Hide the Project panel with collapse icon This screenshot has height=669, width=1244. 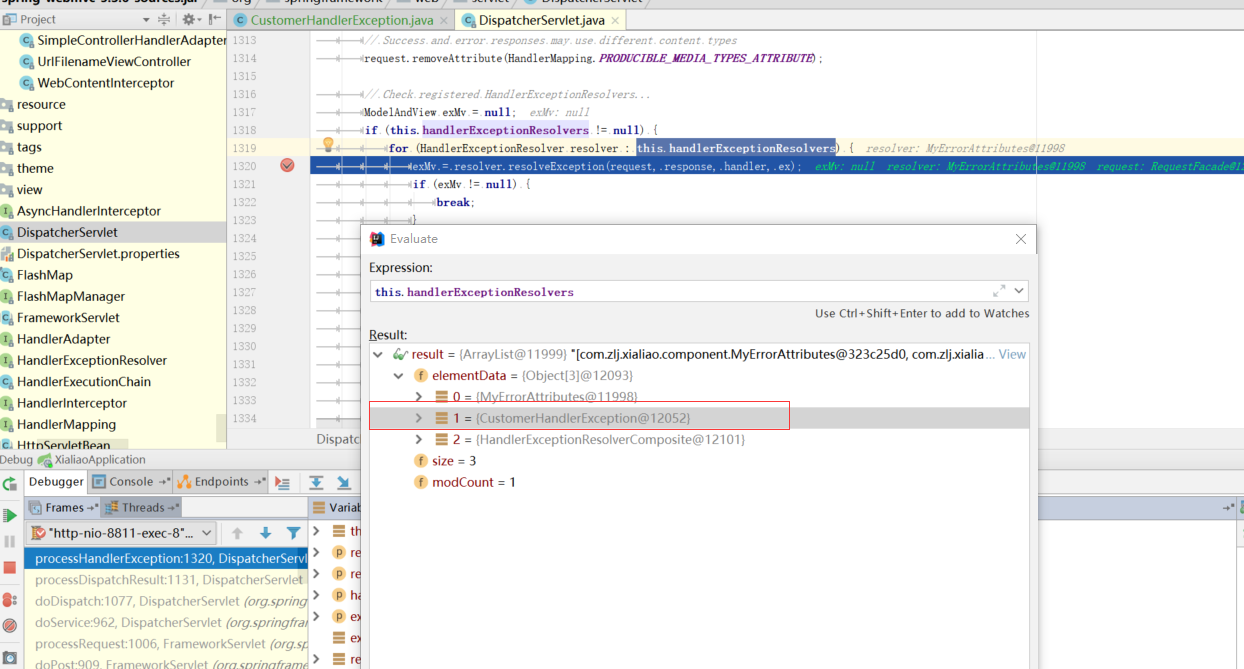216,19
